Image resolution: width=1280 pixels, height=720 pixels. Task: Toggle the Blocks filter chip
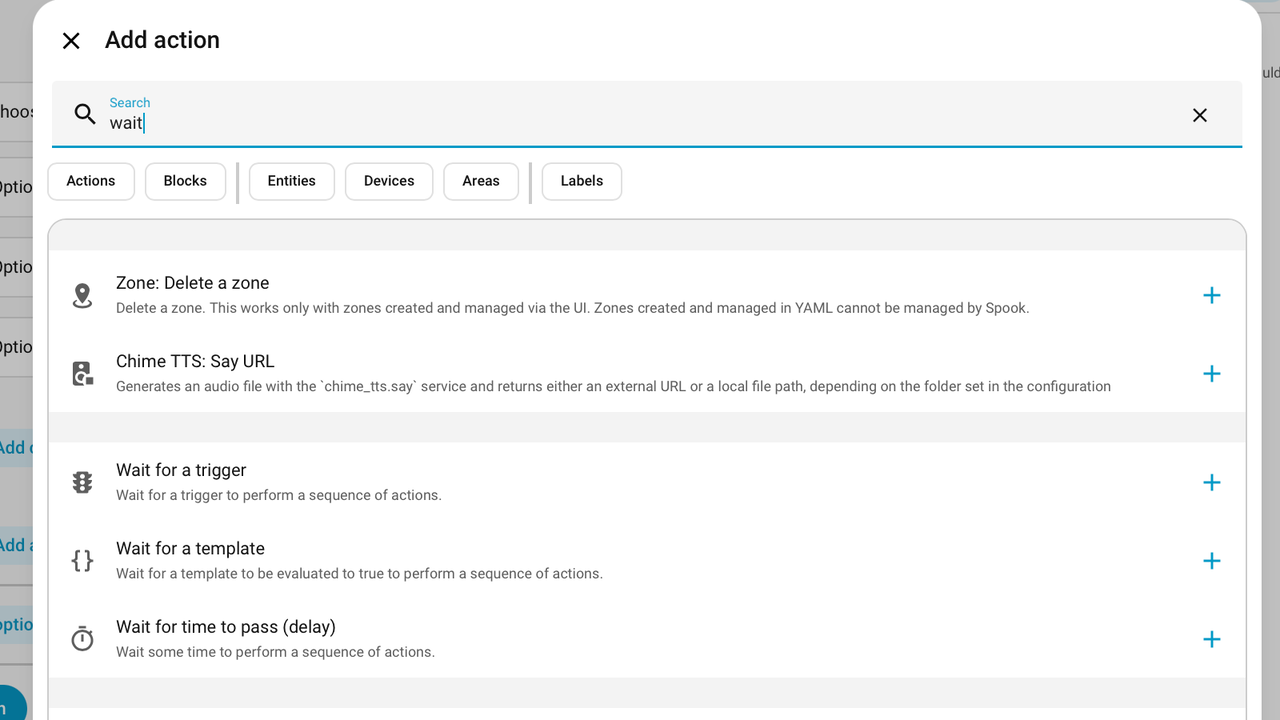185,181
